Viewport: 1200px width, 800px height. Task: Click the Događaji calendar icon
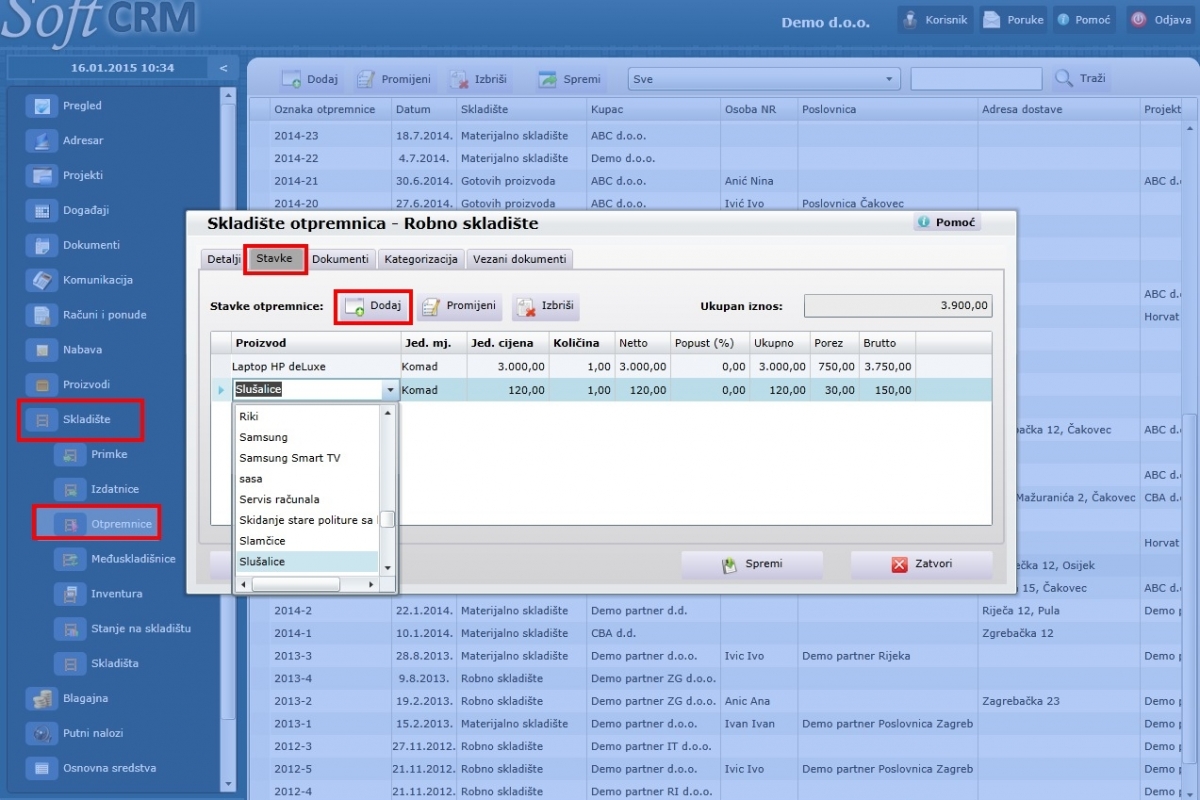(42, 211)
